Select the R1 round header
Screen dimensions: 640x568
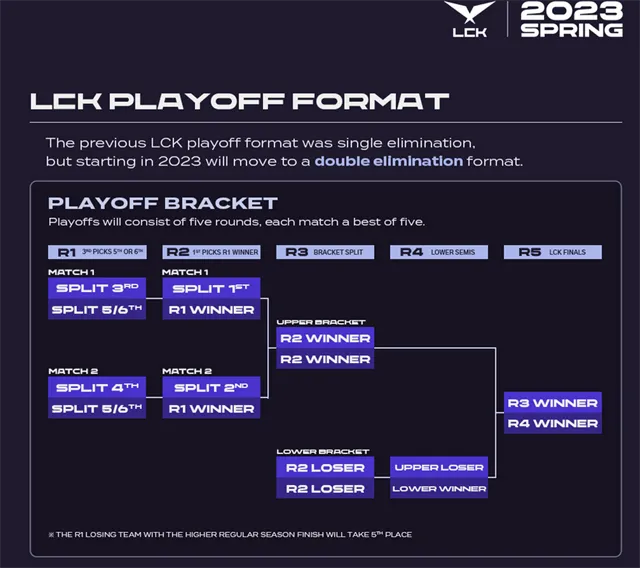click(x=97, y=252)
